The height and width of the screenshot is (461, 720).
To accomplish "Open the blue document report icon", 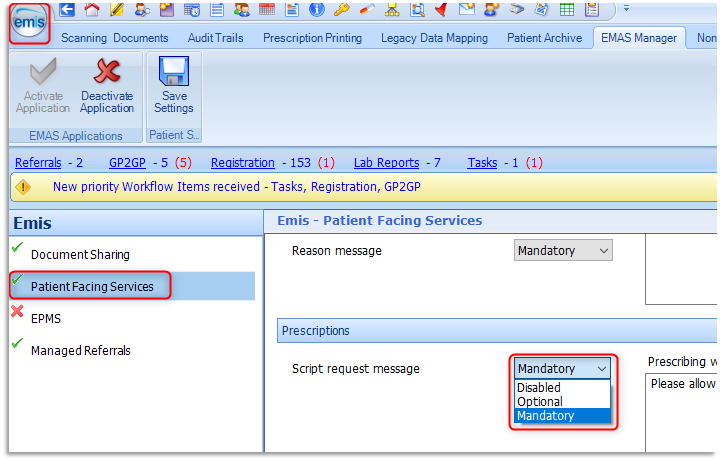I will coord(292,9).
